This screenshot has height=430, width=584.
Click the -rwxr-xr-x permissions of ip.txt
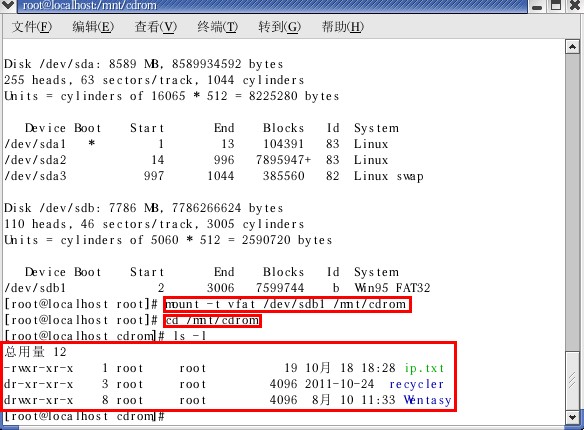tap(39, 368)
